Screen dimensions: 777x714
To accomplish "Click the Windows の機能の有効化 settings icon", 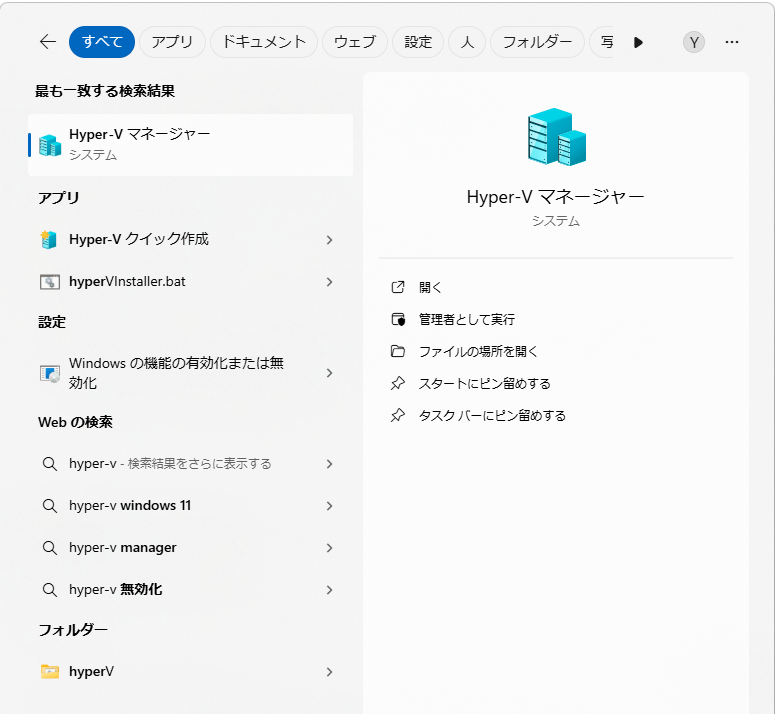I will point(50,373).
